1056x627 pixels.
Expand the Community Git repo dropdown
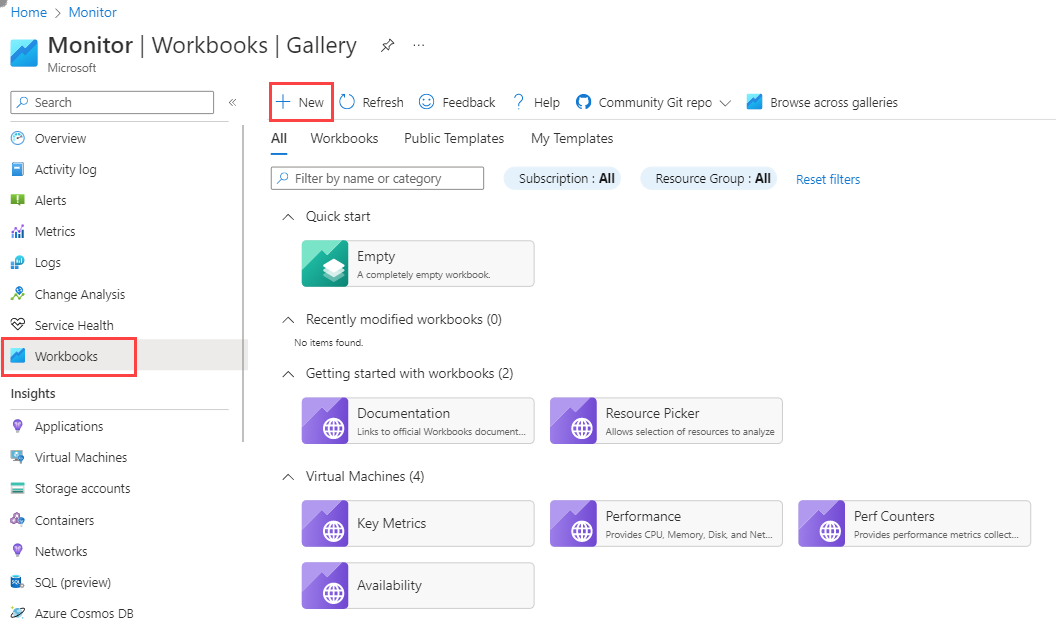[653, 102]
